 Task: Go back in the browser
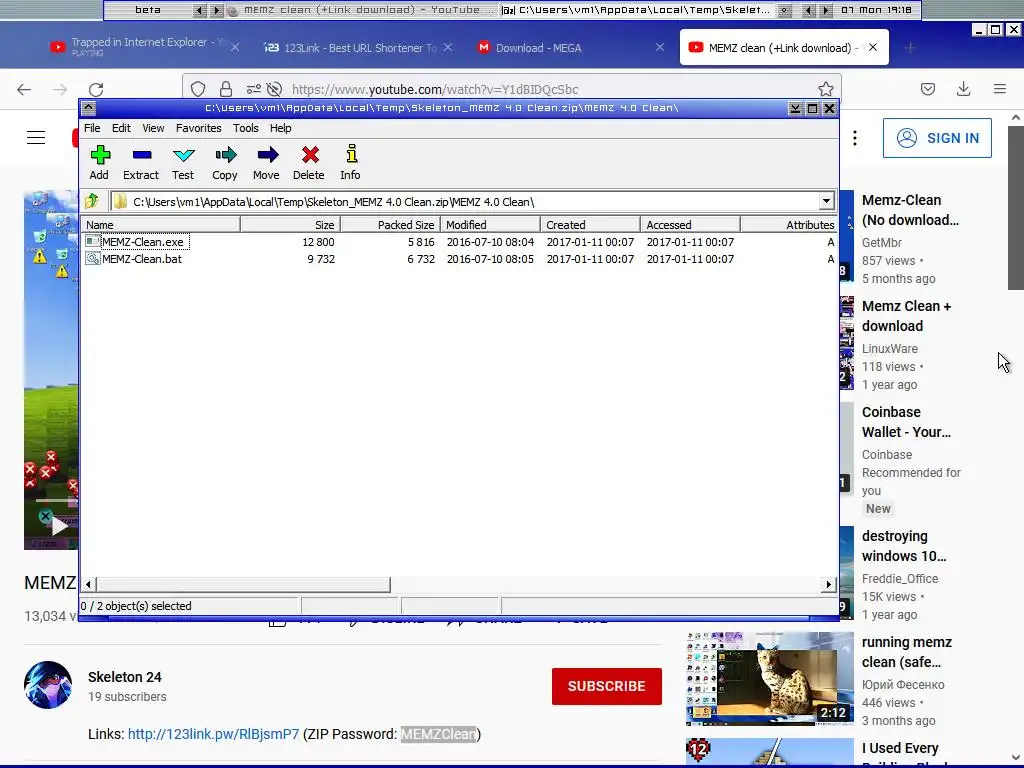(24, 89)
